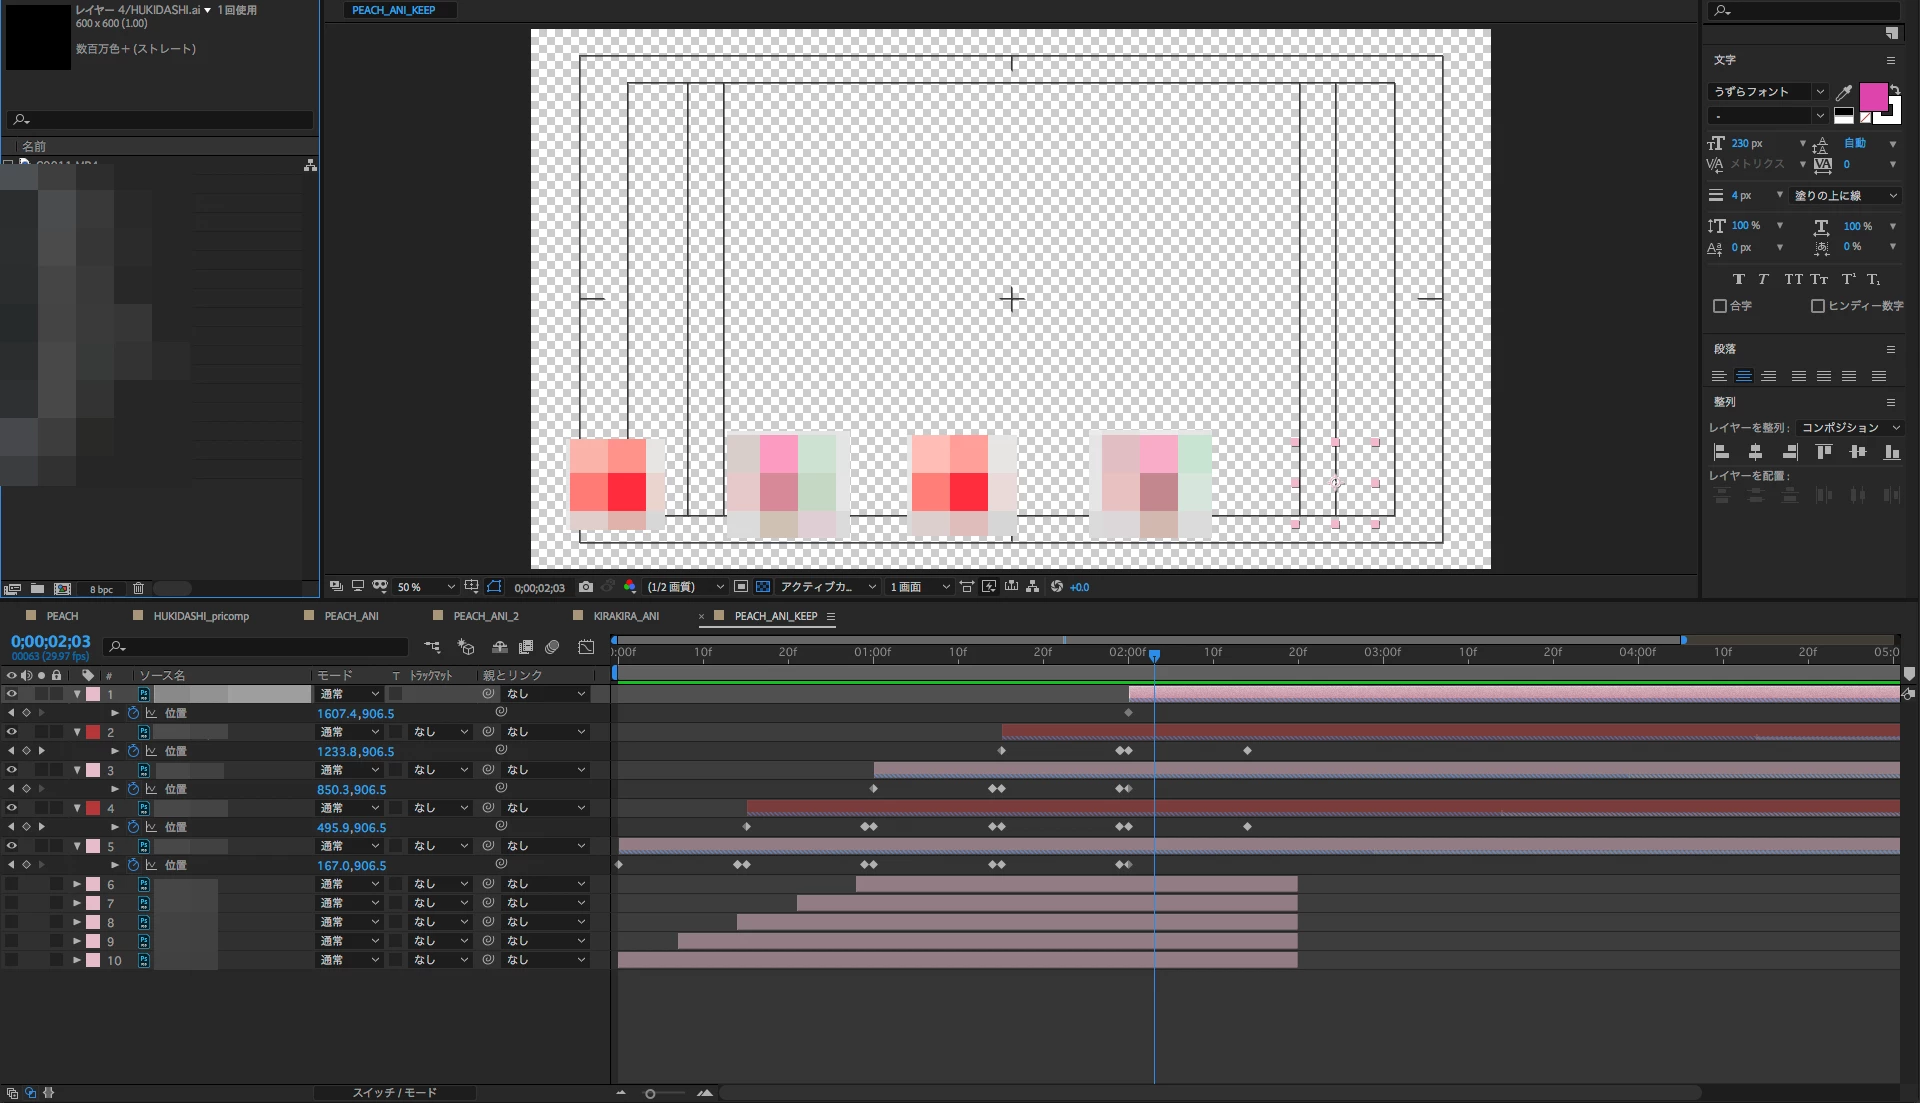Click the eyedropper in the Character panel
1920x1103 pixels.
pyautogui.click(x=1844, y=92)
